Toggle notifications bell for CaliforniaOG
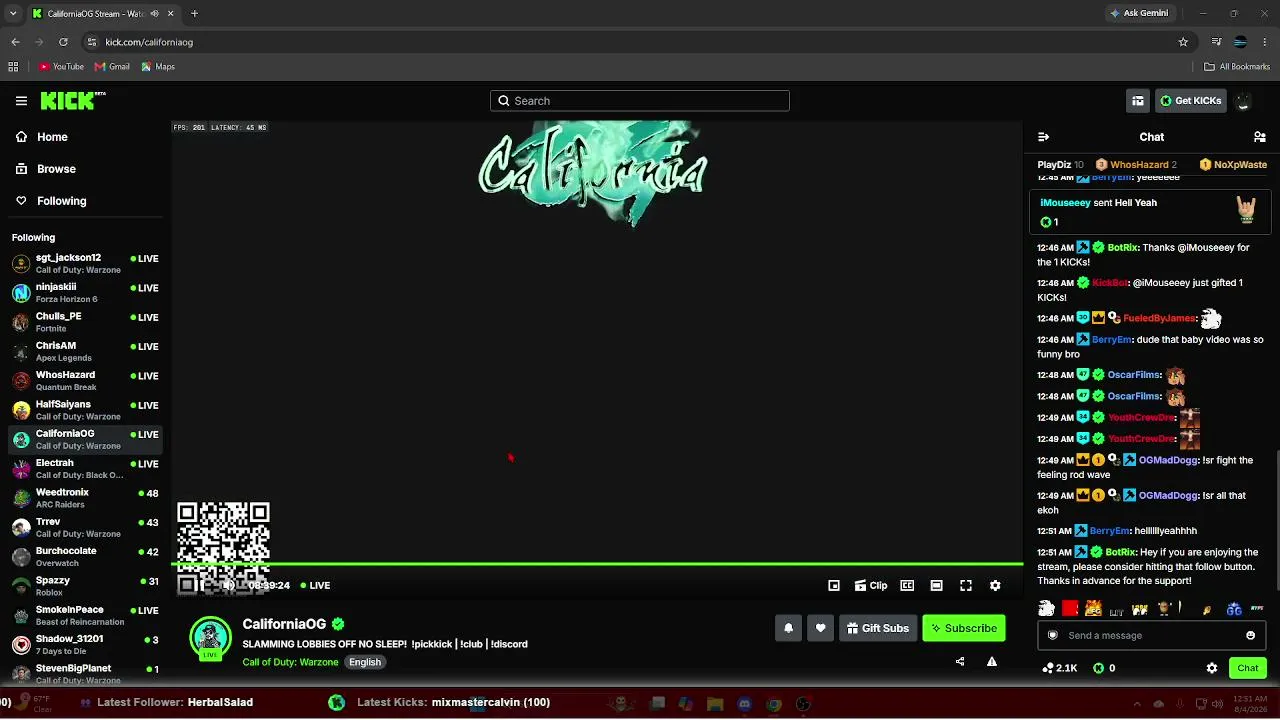Viewport: 1280px width, 720px height. (x=788, y=628)
